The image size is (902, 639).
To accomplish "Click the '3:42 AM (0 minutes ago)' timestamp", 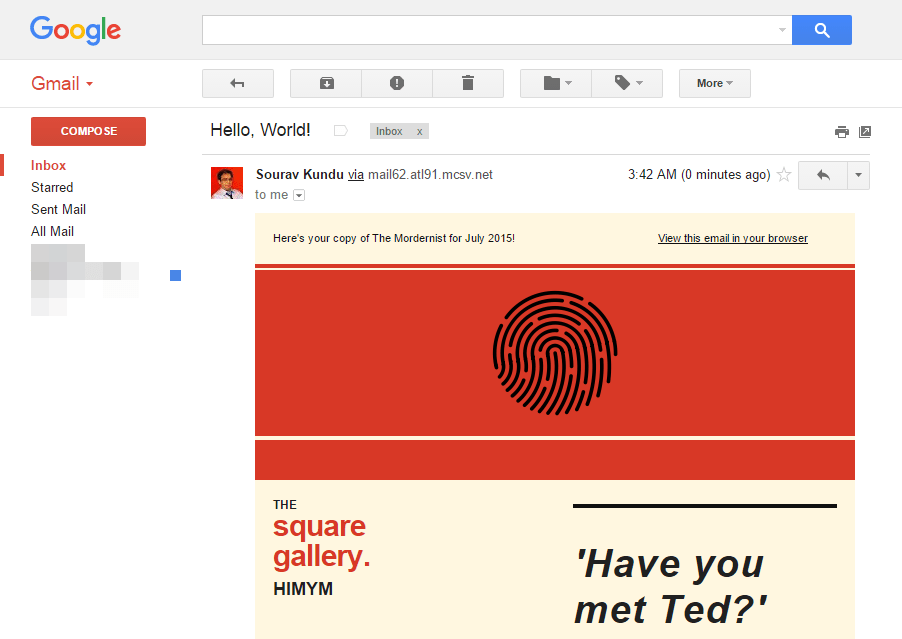I will pyautogui.click(x=699, y=174).
